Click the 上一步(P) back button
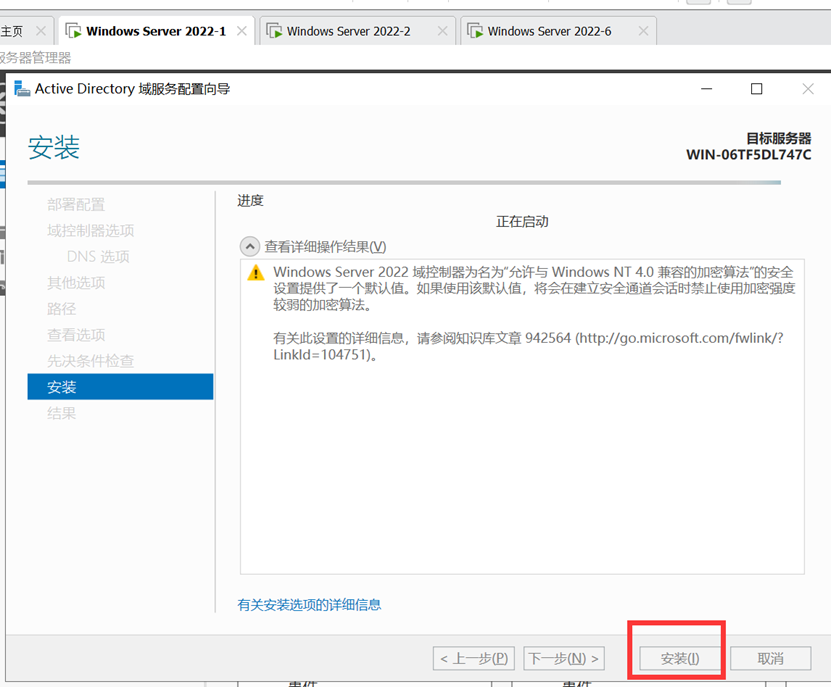 [x=473, y=658]
